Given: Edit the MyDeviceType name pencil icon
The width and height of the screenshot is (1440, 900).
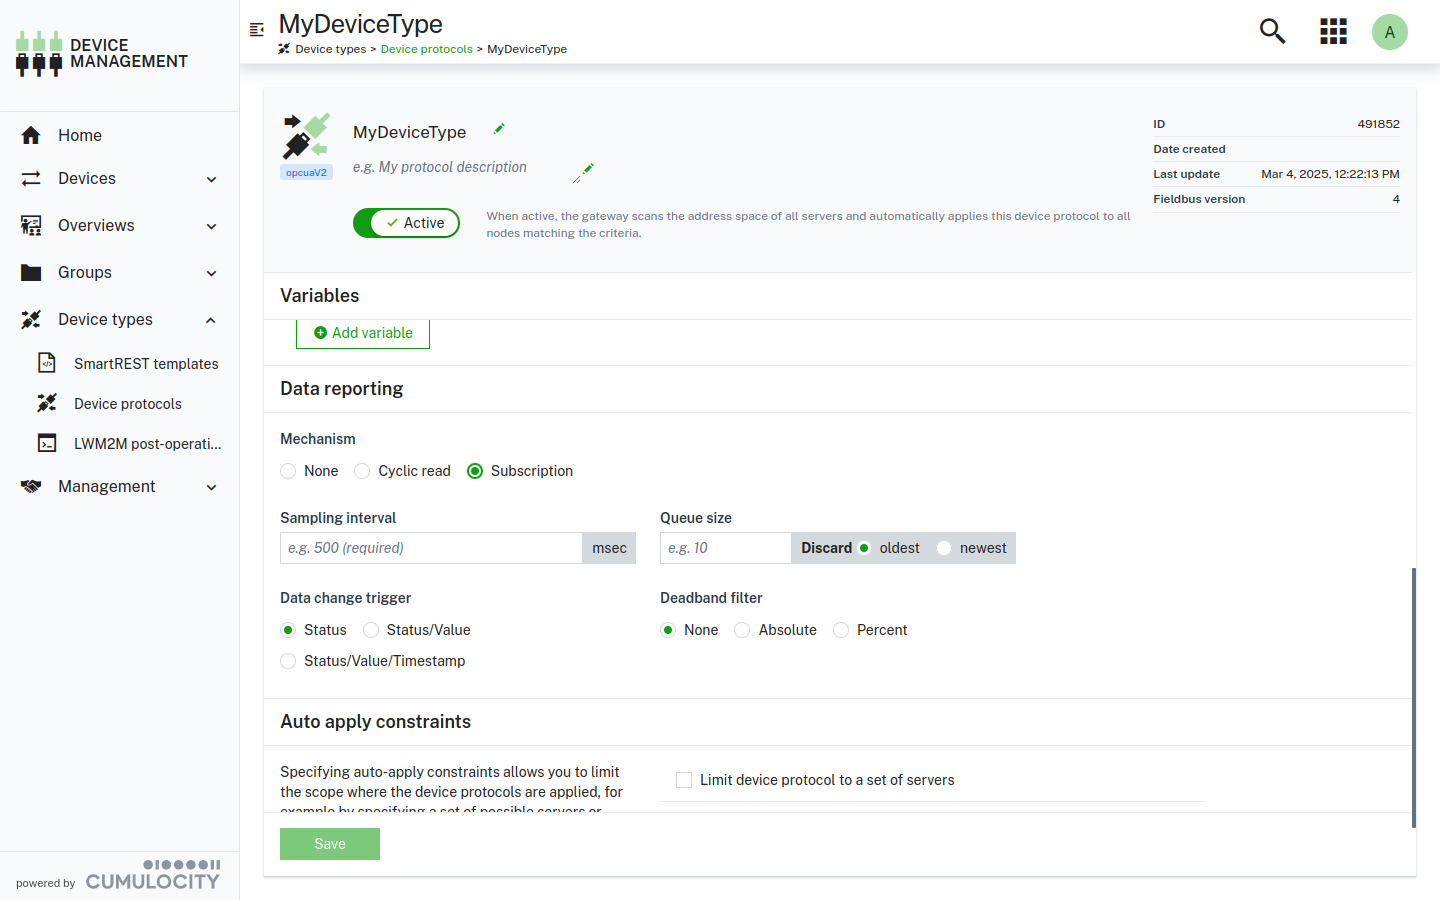Looking at the screenshot, I should click(x=499, y=129).
